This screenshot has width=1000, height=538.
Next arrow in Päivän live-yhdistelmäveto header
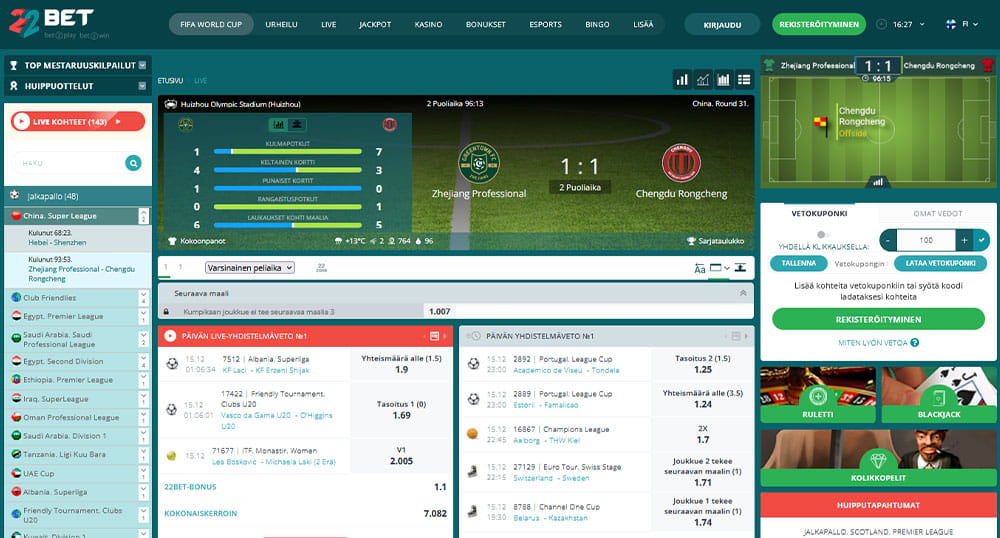445,336
